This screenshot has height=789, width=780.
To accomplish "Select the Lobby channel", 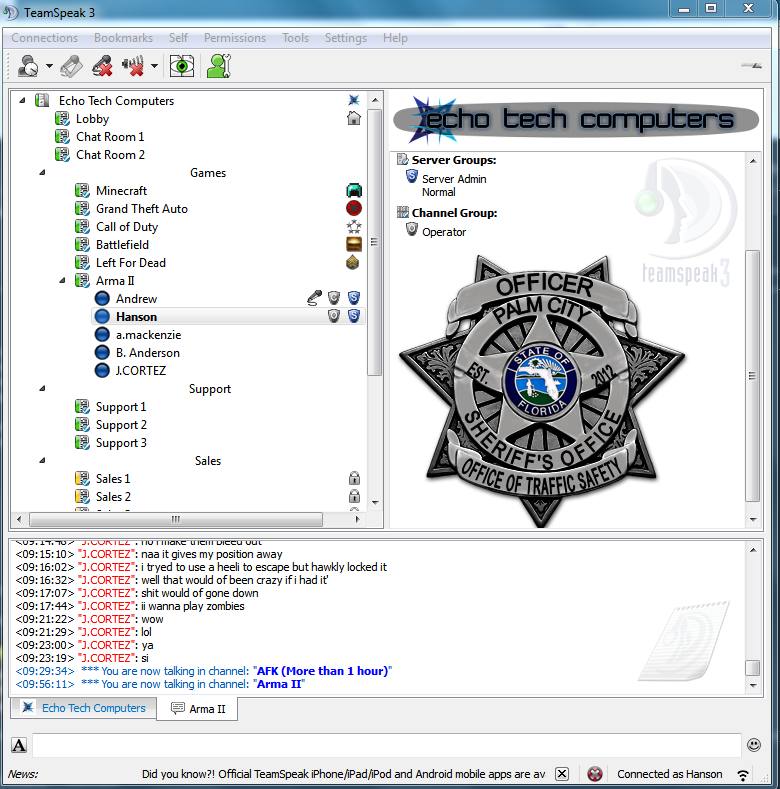I will (x=92, y=119).
